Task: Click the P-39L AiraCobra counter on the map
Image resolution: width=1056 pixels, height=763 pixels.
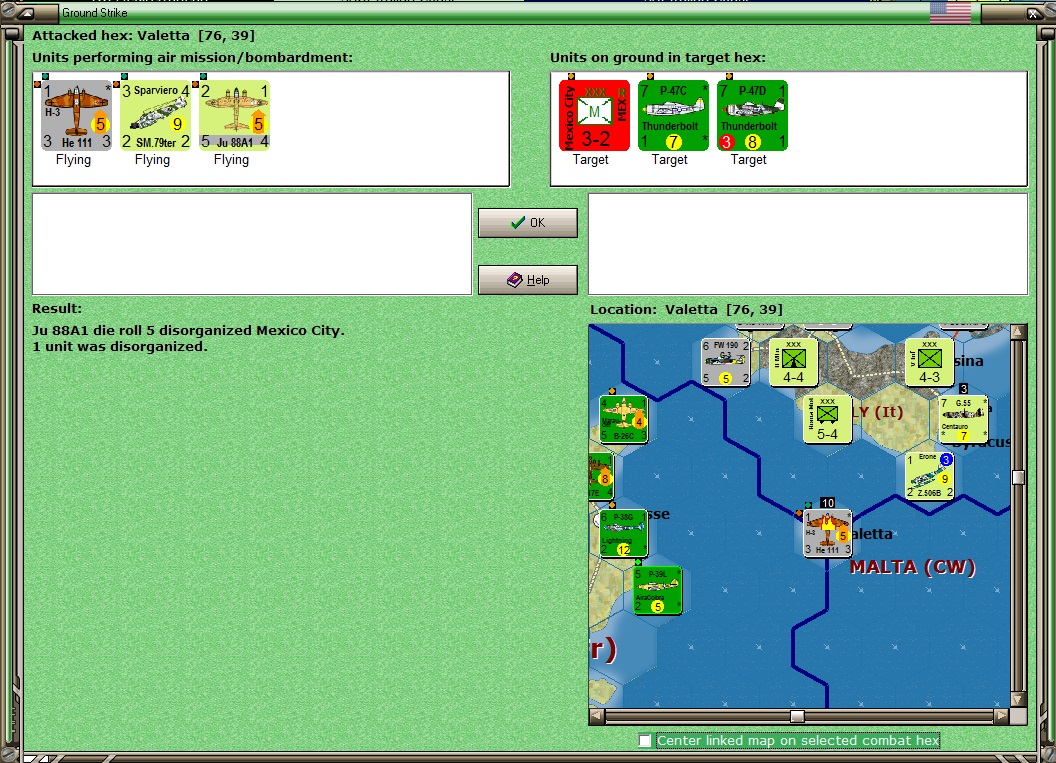Action: [x=657, y=591]
